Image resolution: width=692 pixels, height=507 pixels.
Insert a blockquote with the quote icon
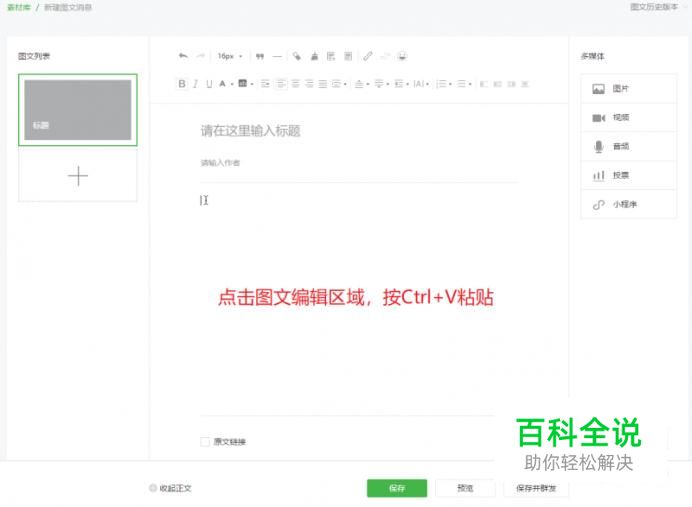pyautogui.click(x=260, y=56)
